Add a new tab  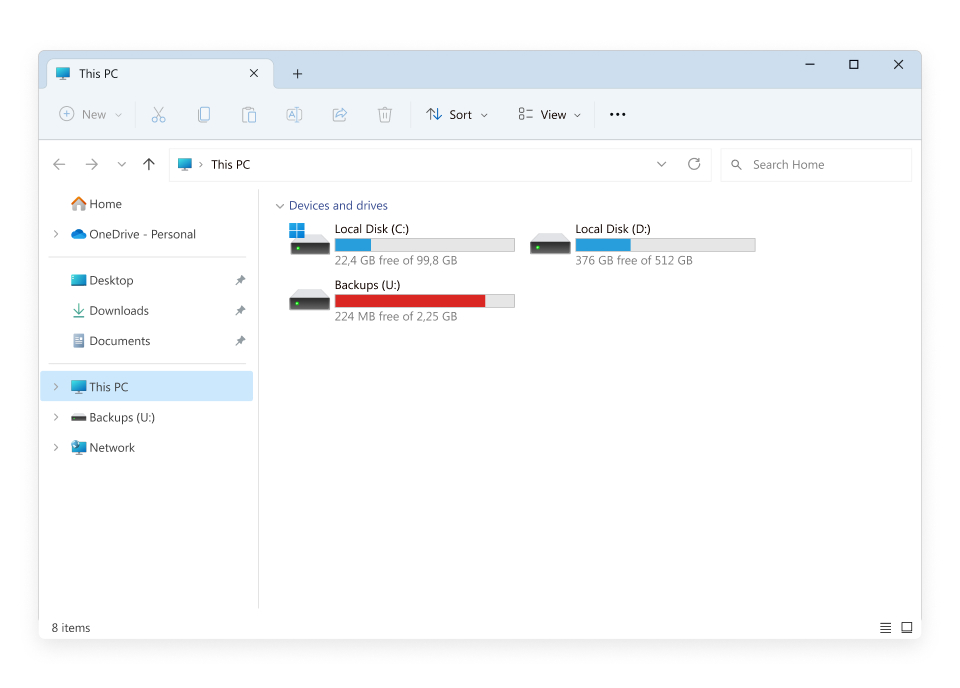point(297,74)
